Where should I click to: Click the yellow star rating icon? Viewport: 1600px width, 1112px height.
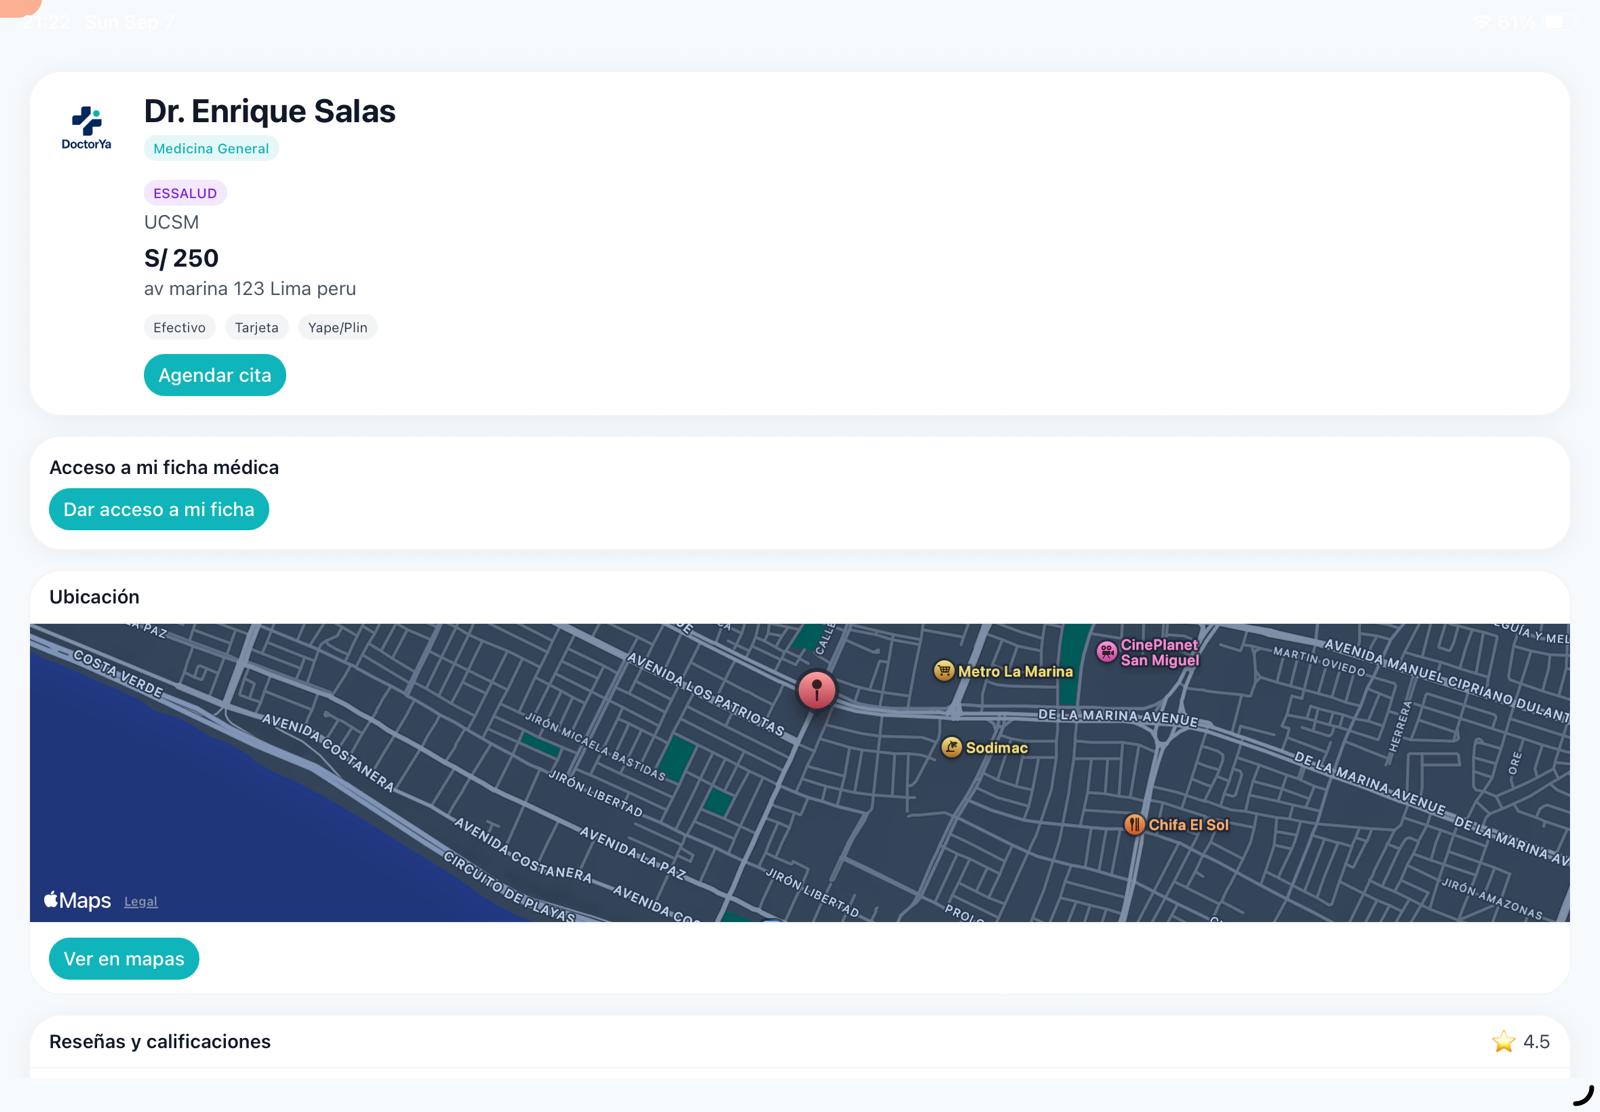tap(1503, 1042)
